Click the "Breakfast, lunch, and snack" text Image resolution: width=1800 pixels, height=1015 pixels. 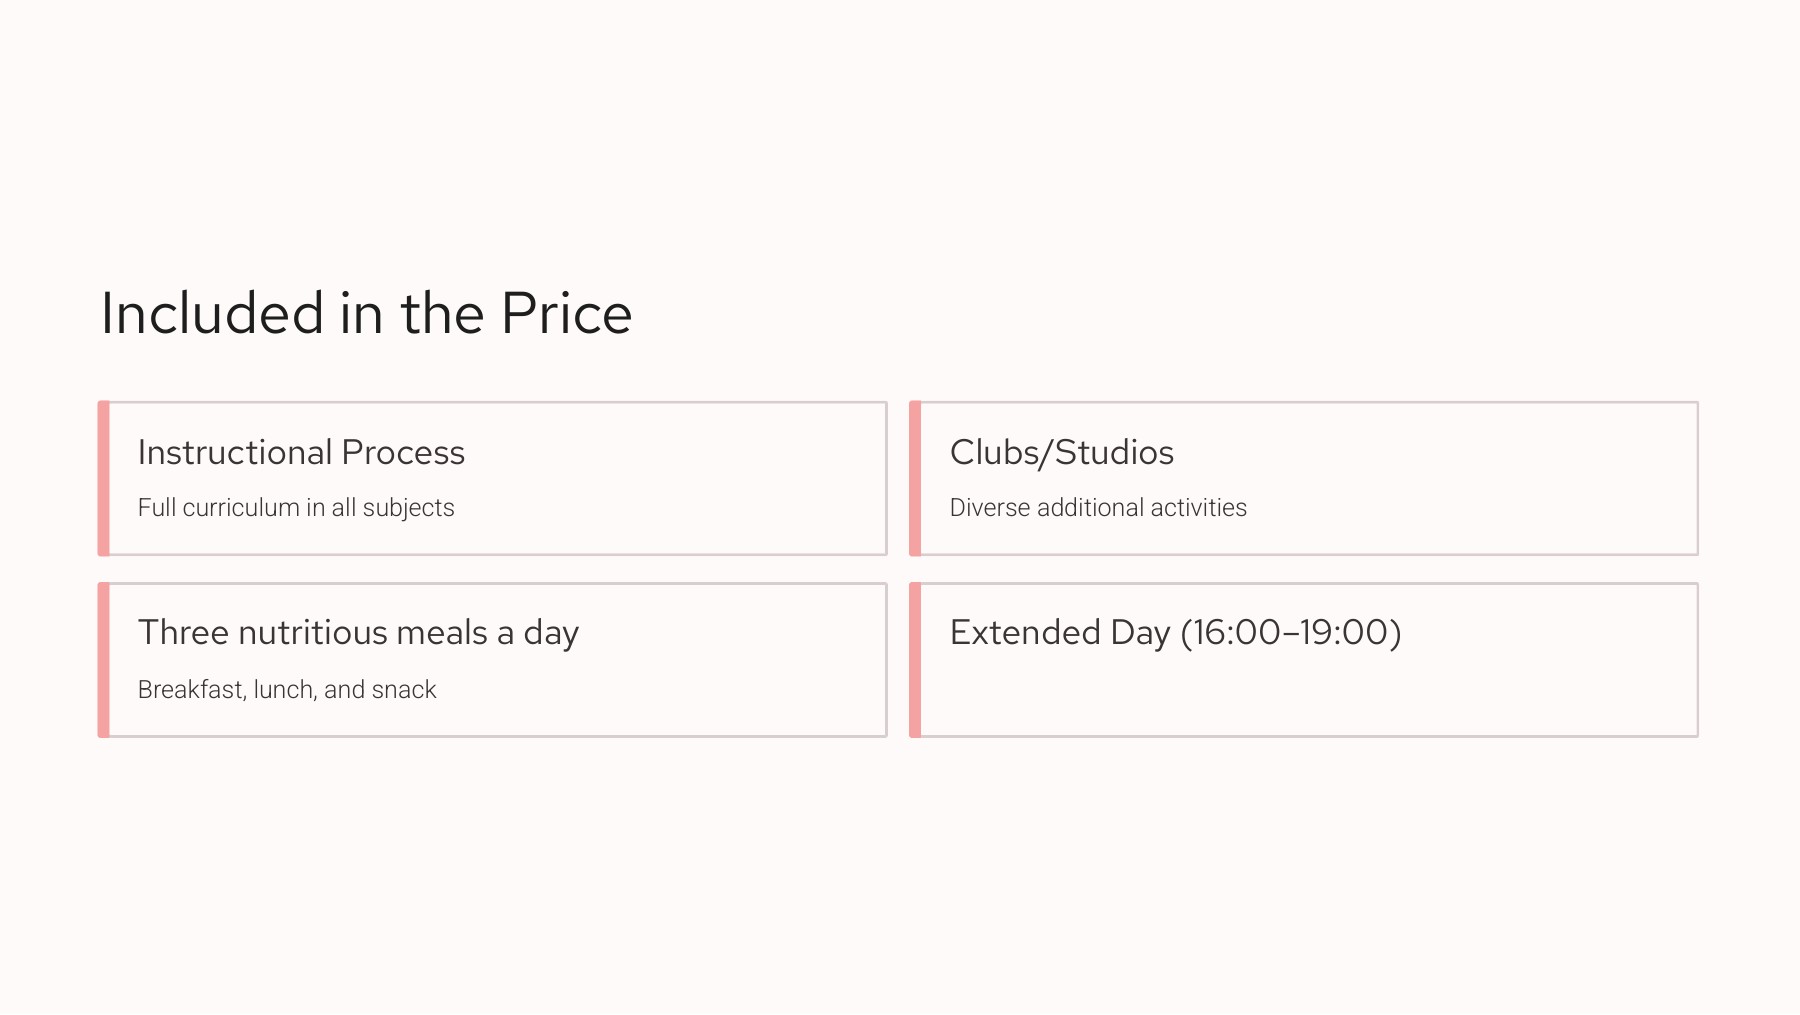click(287, 690)
